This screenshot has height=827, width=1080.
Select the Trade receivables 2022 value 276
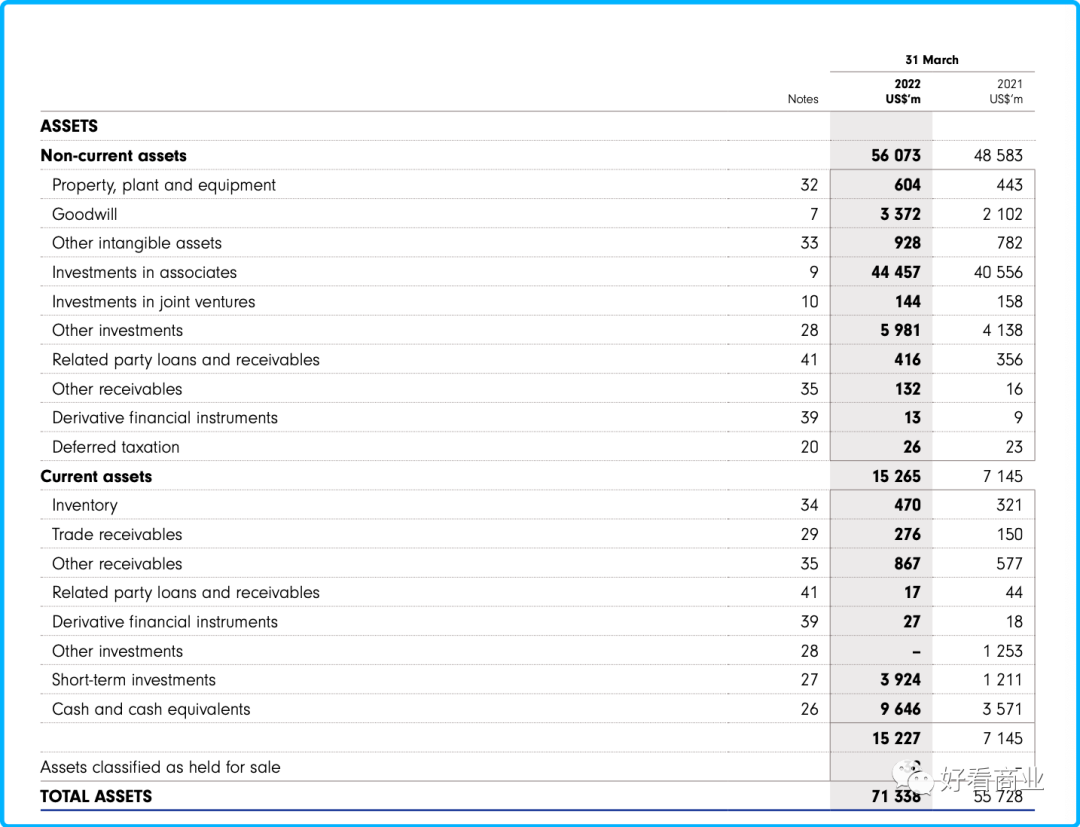(907, 535)
